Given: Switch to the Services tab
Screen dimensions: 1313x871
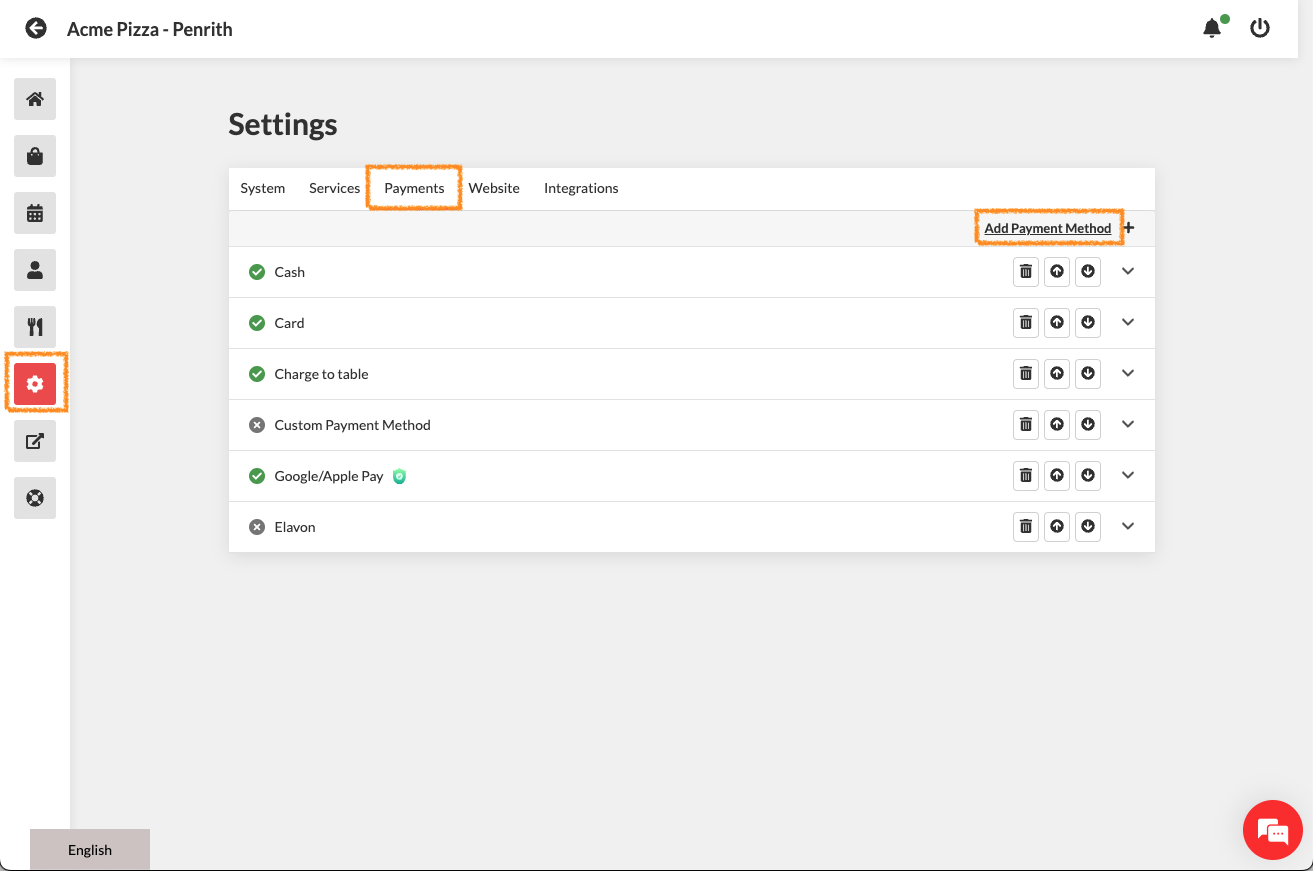Looking at the screenshot, I should coord(334,188).
